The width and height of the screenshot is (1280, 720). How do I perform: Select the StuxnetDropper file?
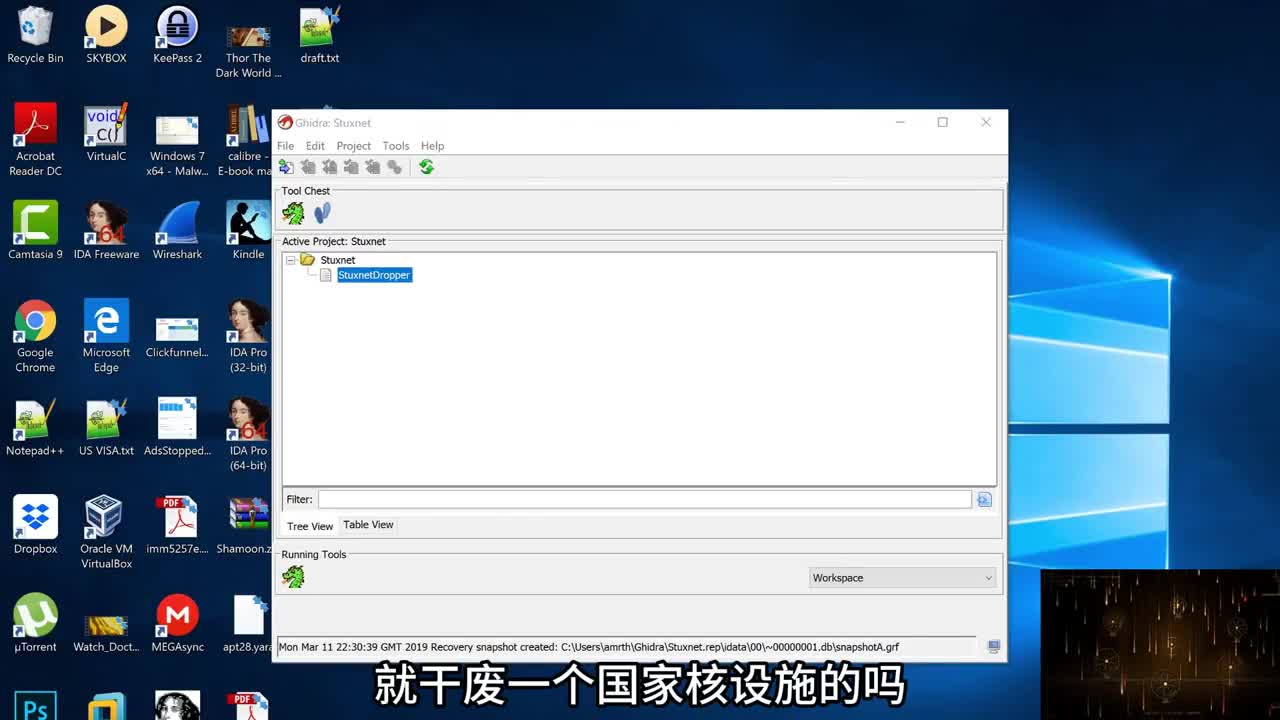[x=374, y=275]
